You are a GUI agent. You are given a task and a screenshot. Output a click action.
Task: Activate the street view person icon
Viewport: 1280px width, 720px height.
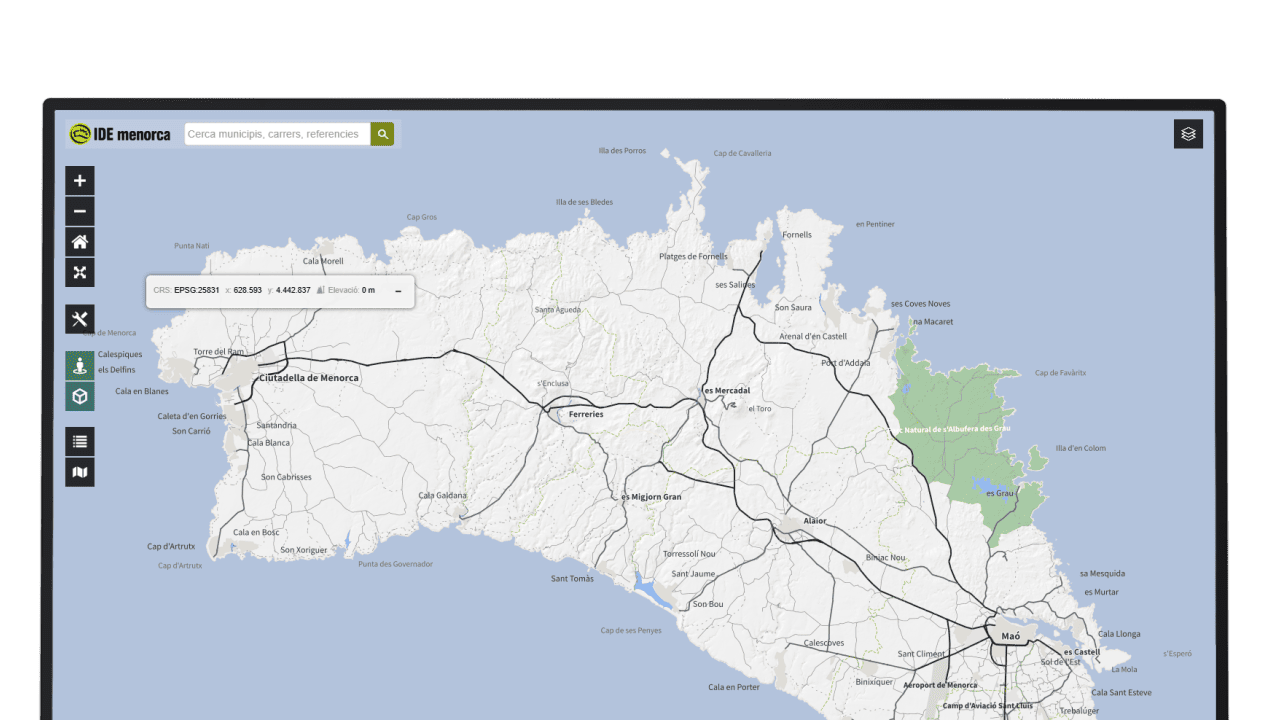[80, 366]
